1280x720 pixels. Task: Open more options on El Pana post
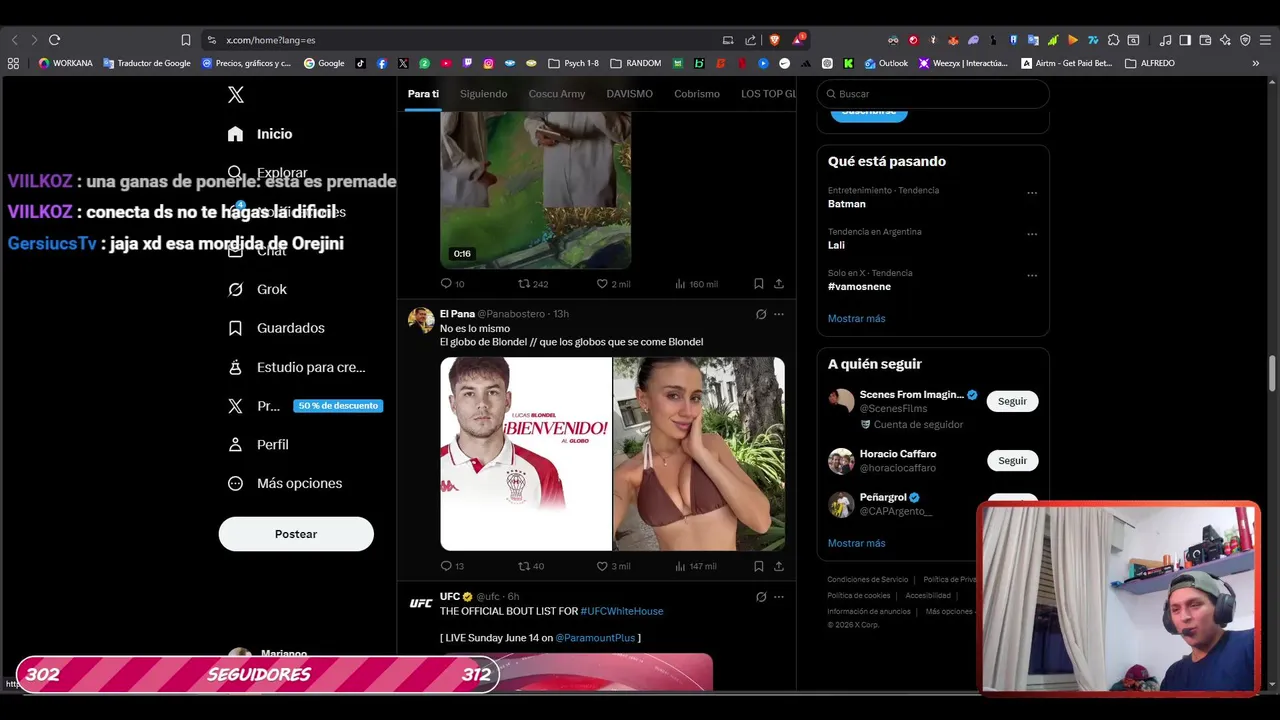tap(779, 314)
